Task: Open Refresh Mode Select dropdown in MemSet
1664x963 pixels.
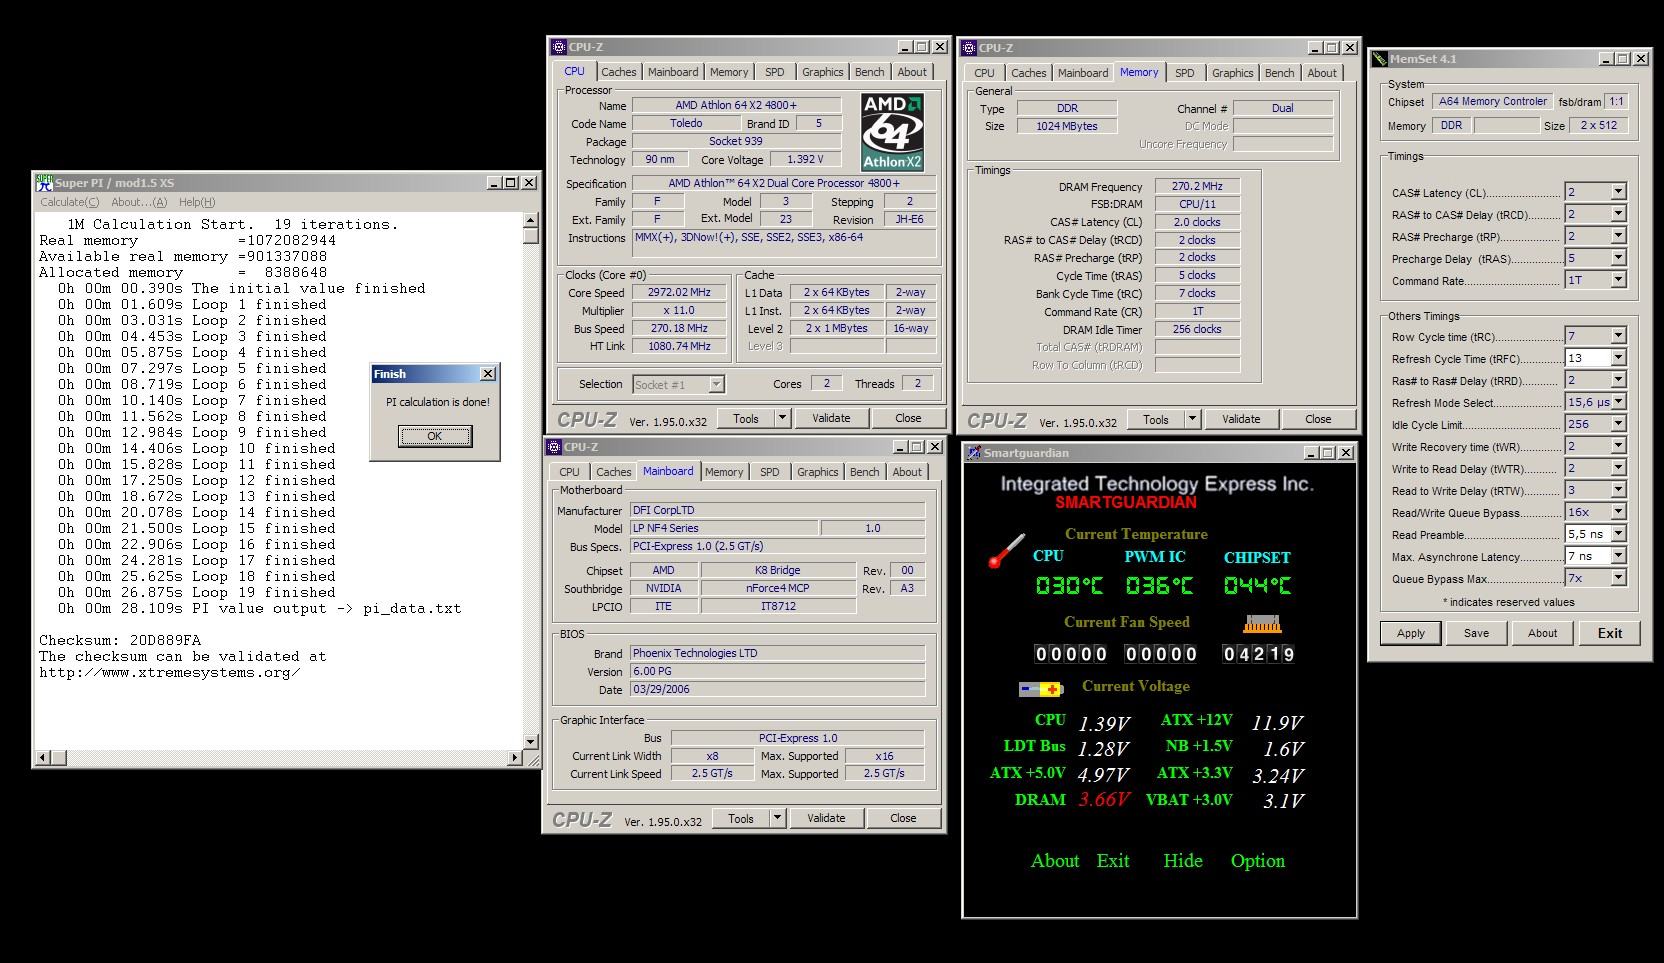Action: pyautogui.click(x=1618, y=402)
